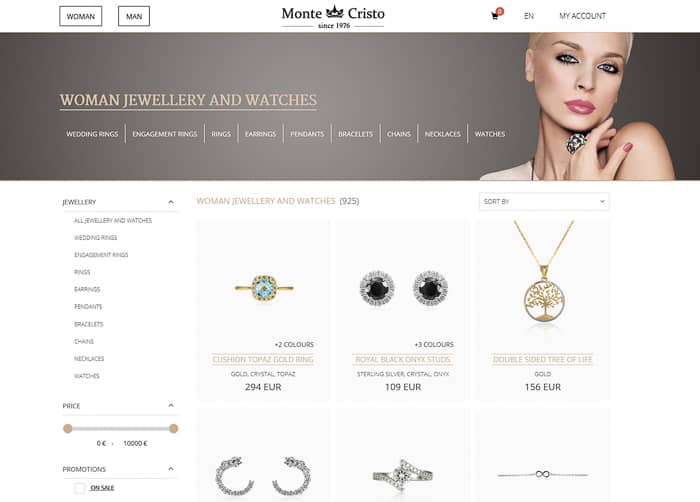Open Cushion Topaz Gold Ring product image
This screenshot has width=700, height=502.
tap(263, 288)
